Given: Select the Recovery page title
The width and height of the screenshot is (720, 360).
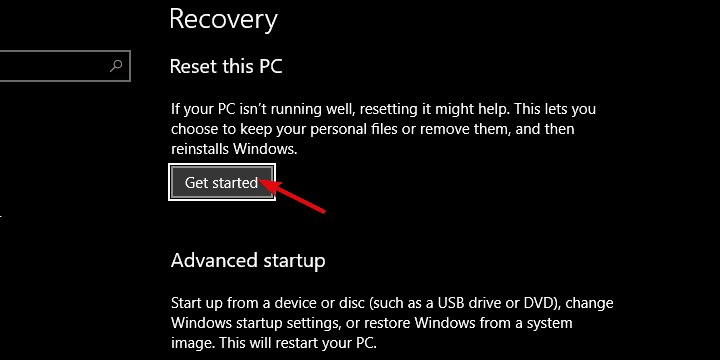Looking at the screenshot, I should tap(223, 19).
